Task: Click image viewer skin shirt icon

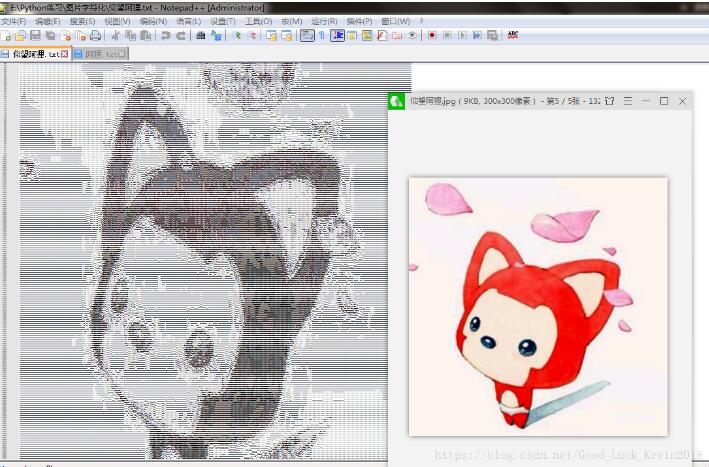Action: click(610, 101)
